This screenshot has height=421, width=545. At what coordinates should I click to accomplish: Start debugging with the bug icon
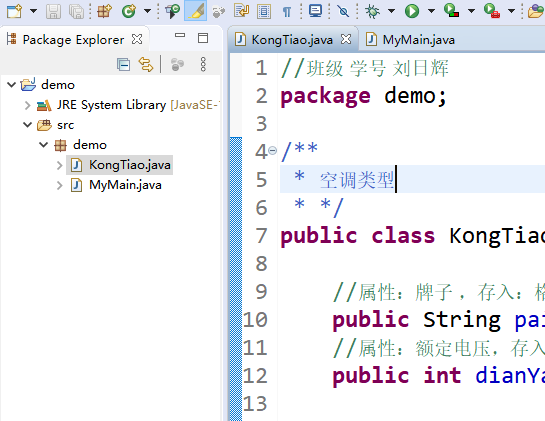tap(372, 11)
